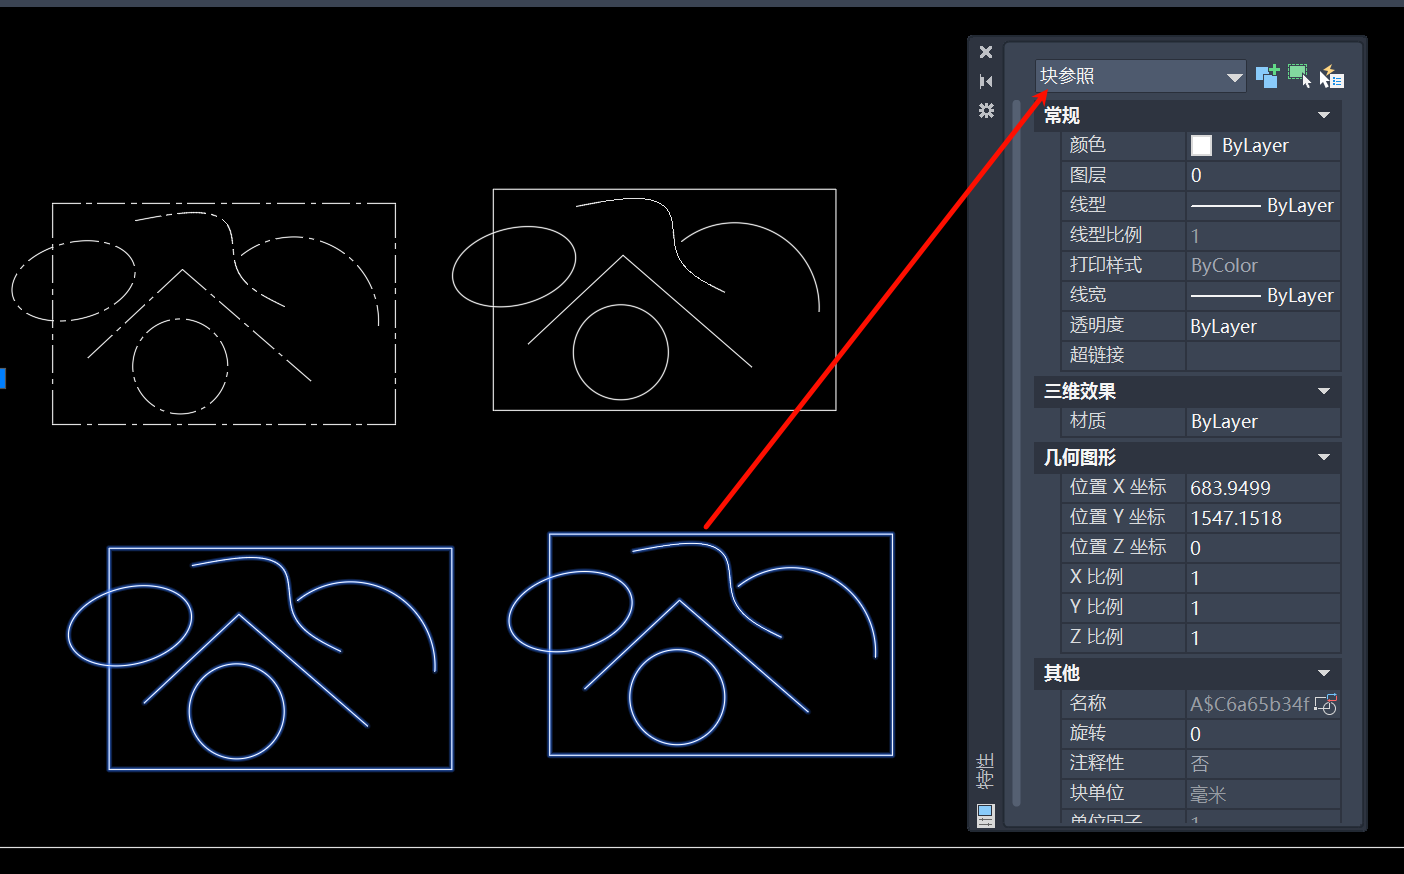
Task: Click the Select Objects icon
Action: click(x=1299, y=76)
